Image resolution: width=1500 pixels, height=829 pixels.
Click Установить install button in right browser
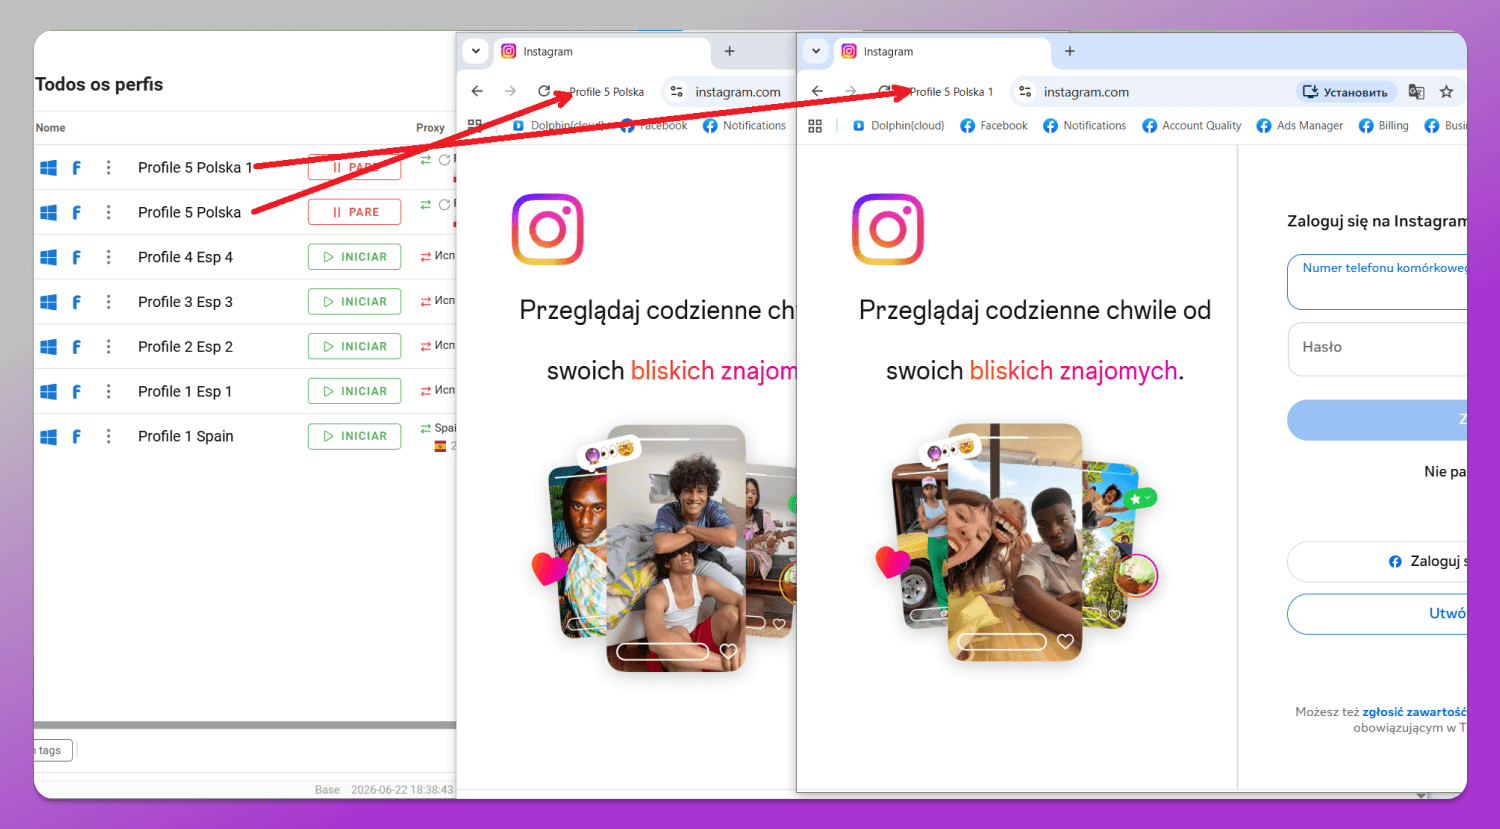(1346, 92)
